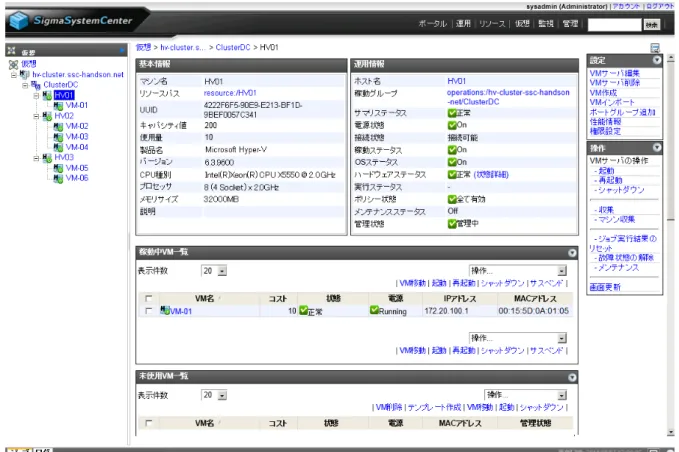The image size is (679, 452).
Task: Collapse the hv-cluster.ssc-handson.net tree node
Action: (x=14, y=75)
